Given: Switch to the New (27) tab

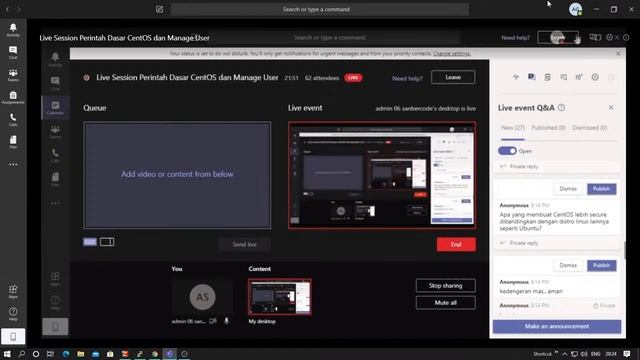Looking at the screenshot, I should (513, 128).
